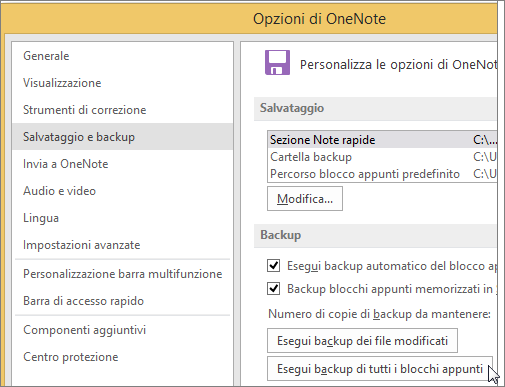Toggle Backup blocchi appunti memorizzati checkbox
505x387 pixels.
273,288
